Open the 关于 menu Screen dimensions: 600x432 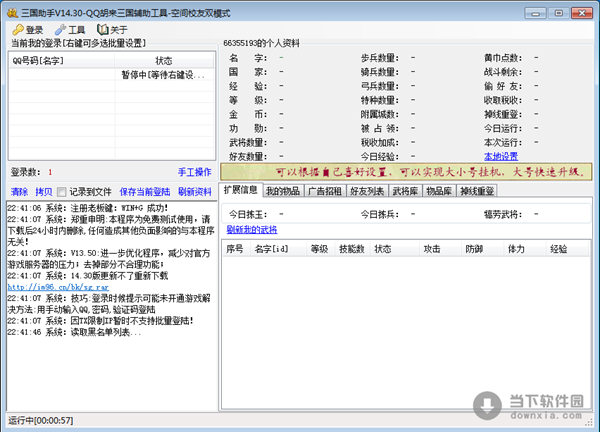click(x=112, y=29)
